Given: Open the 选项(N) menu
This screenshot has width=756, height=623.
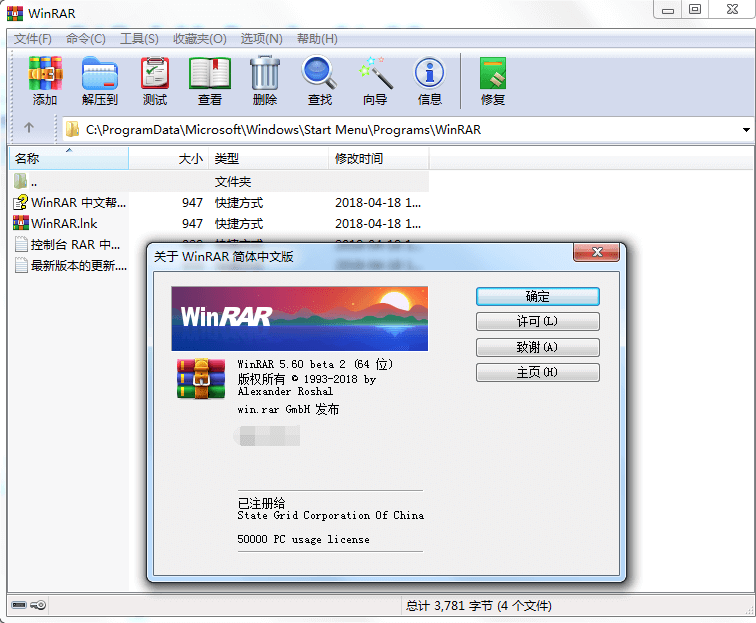Looking at the screenshot, I should tap(261, 39).
